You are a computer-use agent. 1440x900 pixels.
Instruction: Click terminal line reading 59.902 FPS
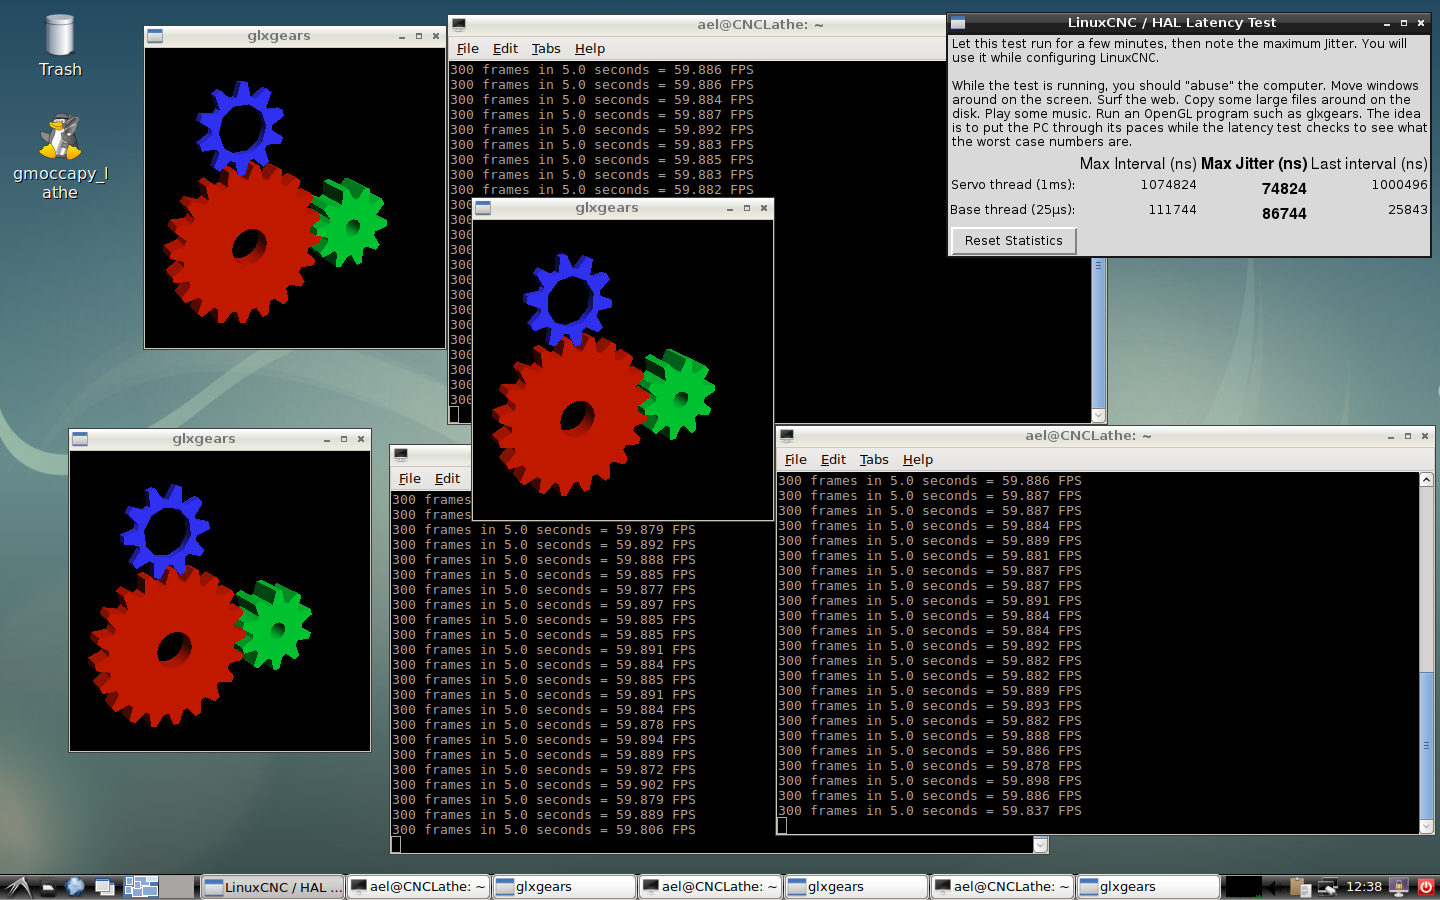click(544, 785)
